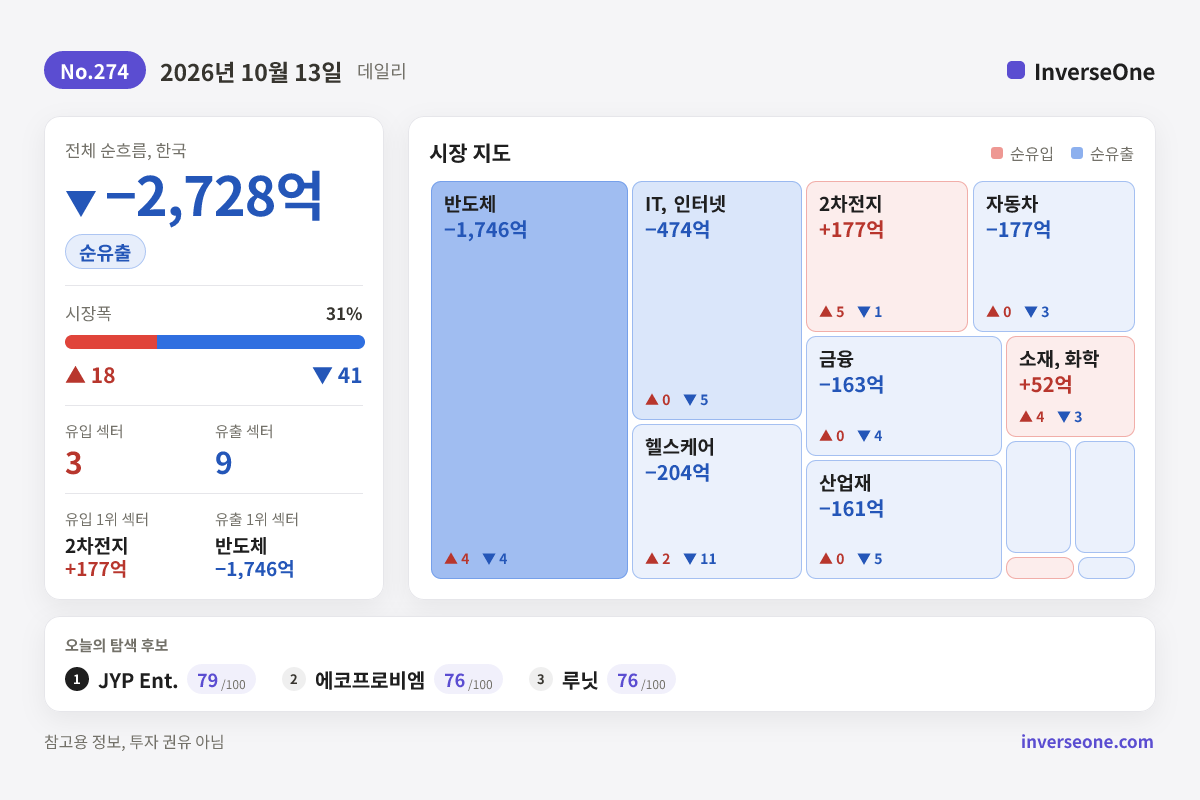
Task: Click the −2,728억 total net flow value
Action: coord(215,196)
